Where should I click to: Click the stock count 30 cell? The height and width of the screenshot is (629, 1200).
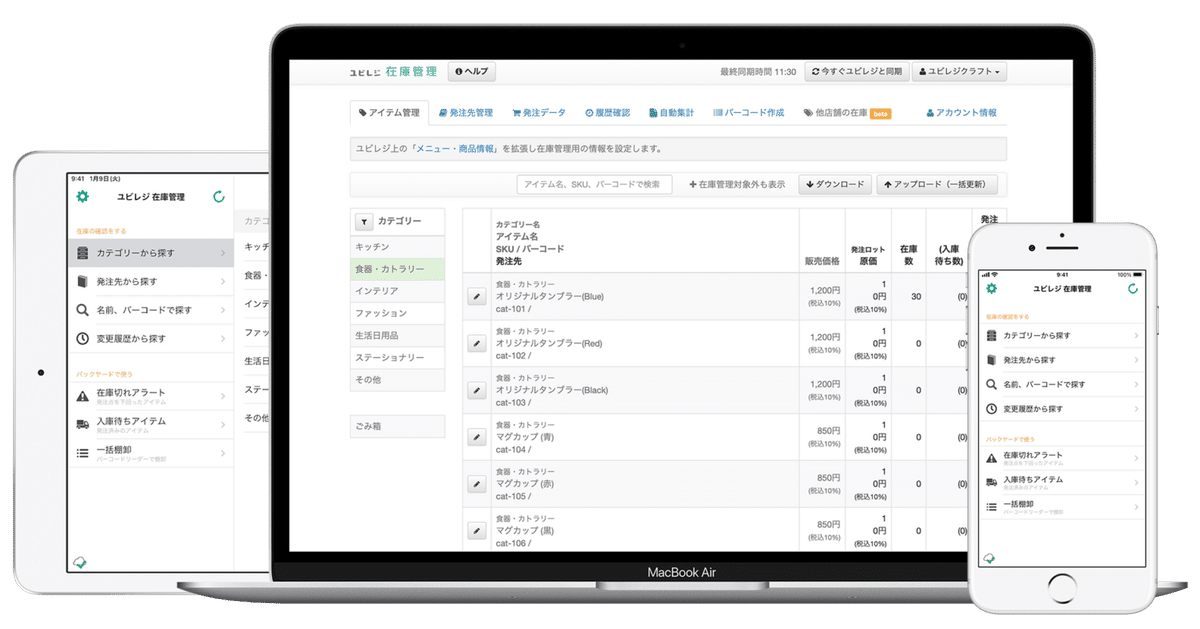tap(908, 297)
